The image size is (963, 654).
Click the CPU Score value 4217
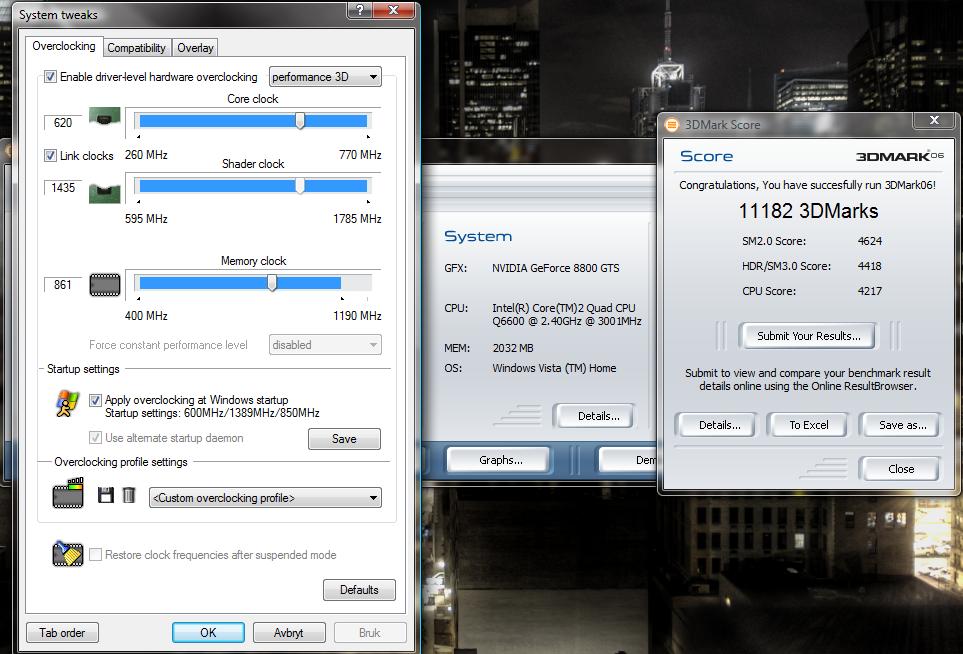(x=870, y=291)
